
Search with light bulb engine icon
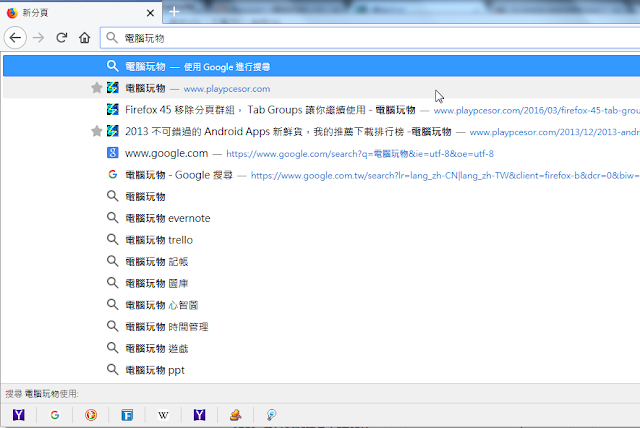[x=271, y=415]
